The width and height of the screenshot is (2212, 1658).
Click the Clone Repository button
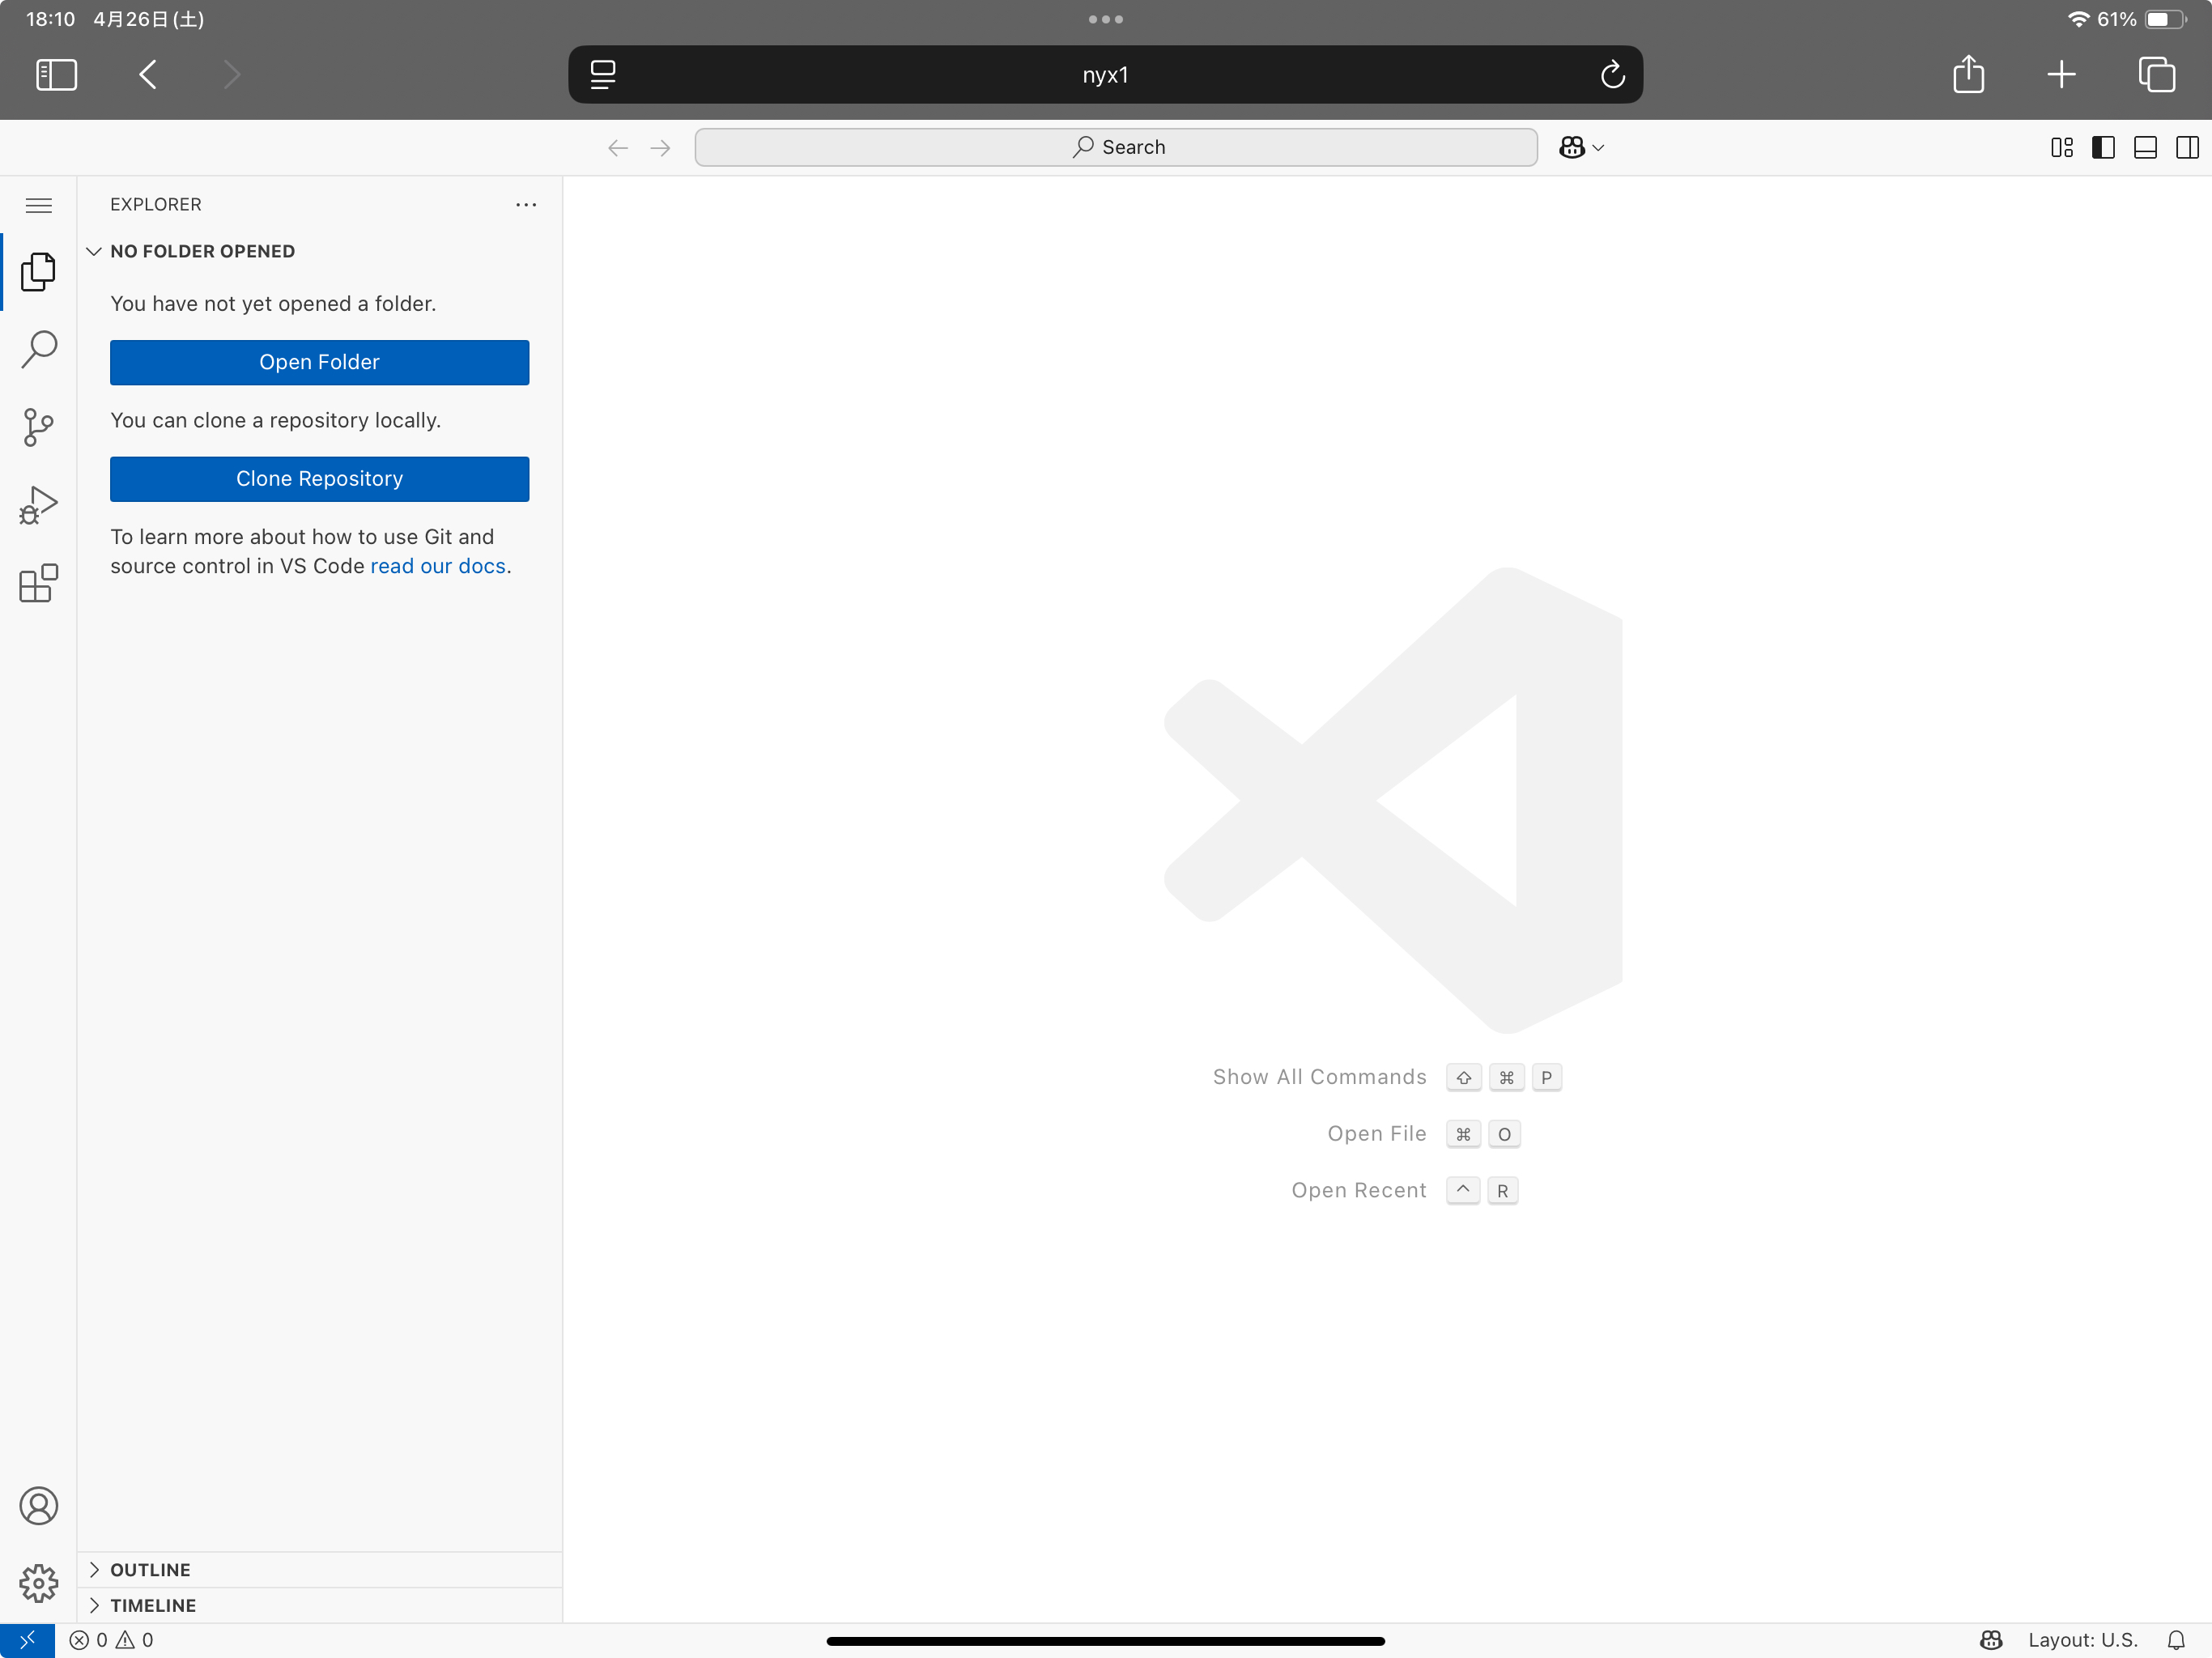(x=319, y=479)
